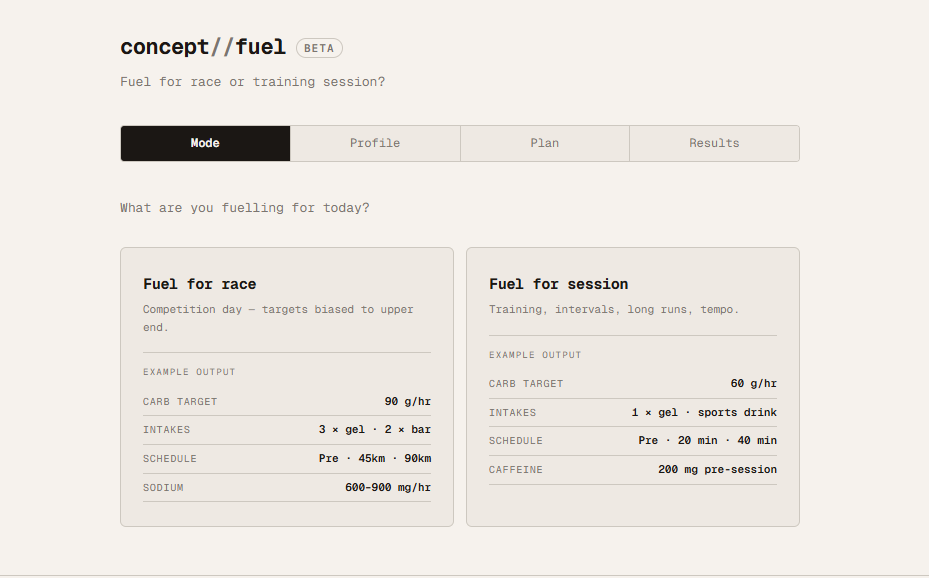This screenshot has width=929, height=578.
Task: Click INTAKES label in session card
Action: click(512, 413)
